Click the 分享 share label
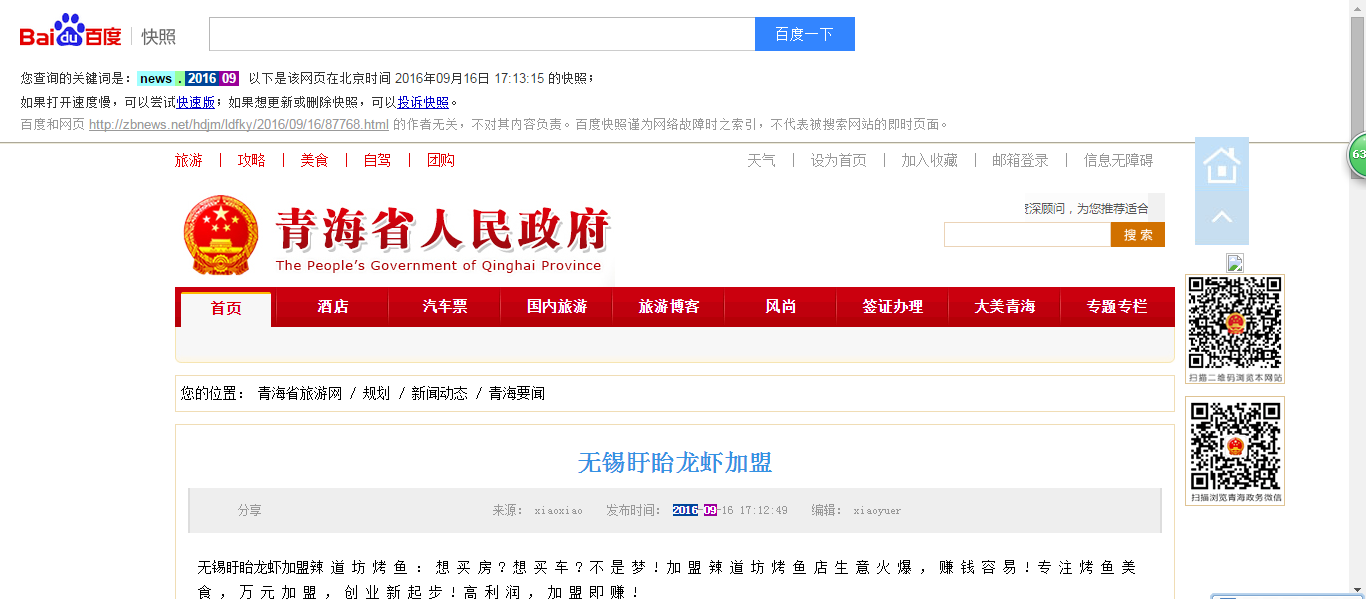Screen dimensions: 1366x599 [x=250, y=510]
